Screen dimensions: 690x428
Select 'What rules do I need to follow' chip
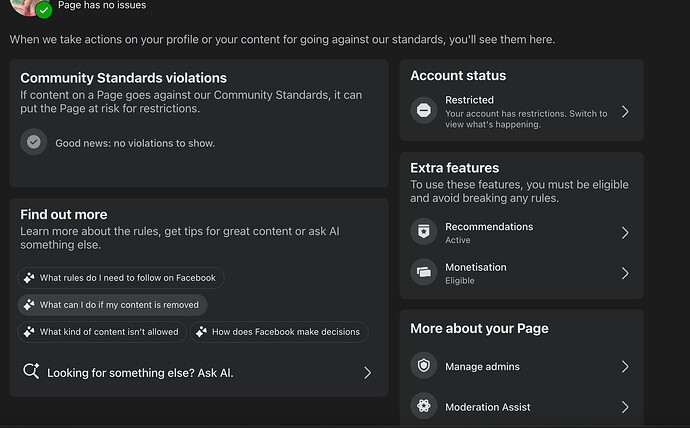coord(120,278)
